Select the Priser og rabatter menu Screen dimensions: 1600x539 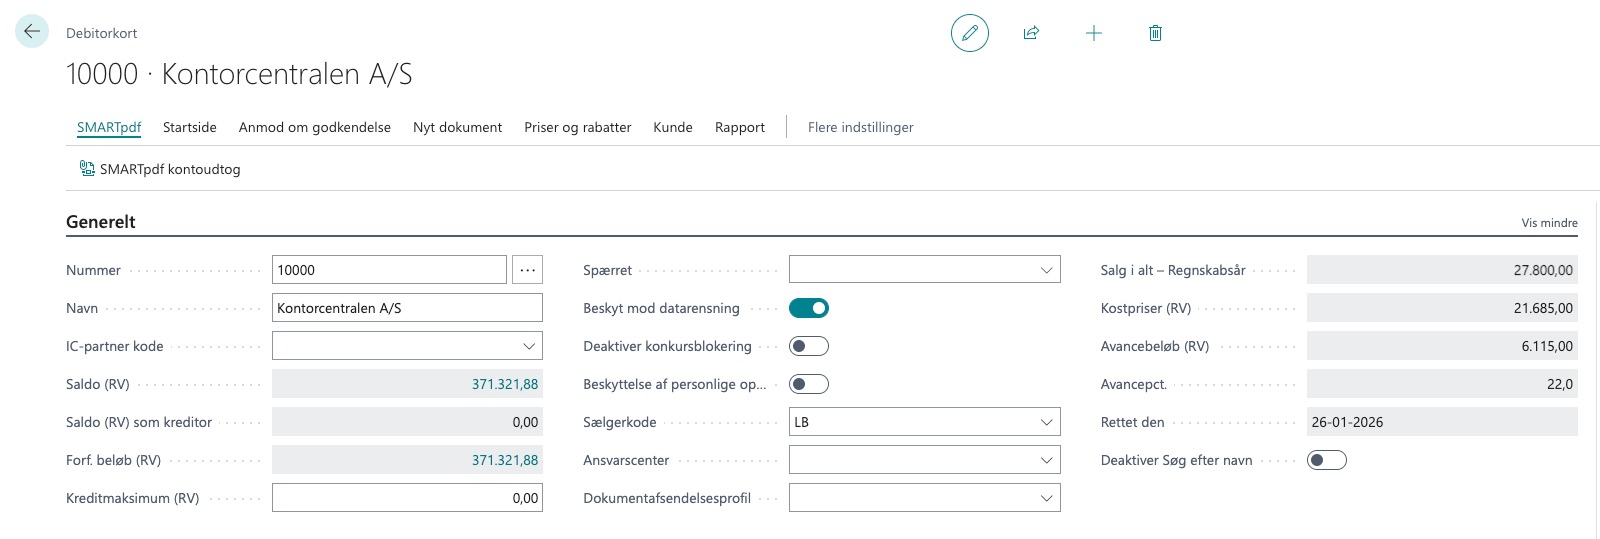pos(577,127)
